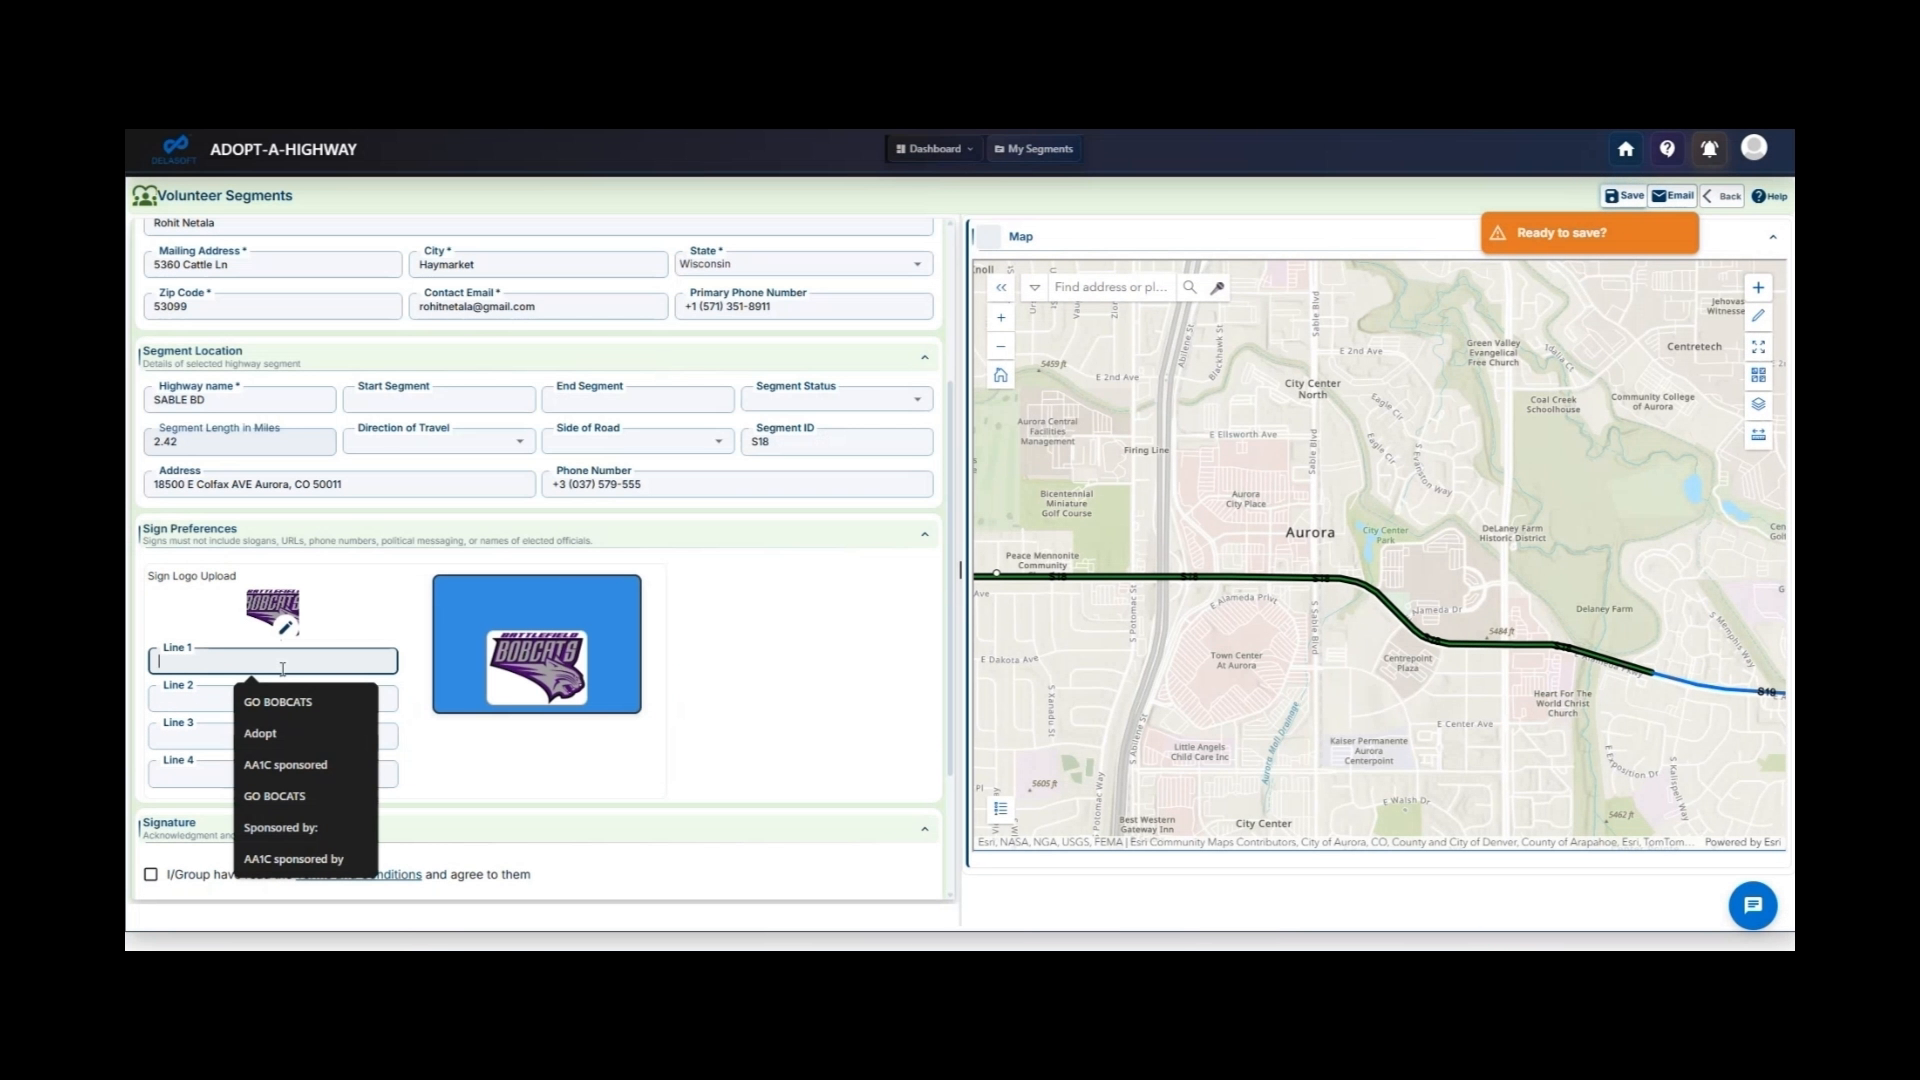Screen dimensions: 1920x1080
Task: Zoom out using the map minus button
Action: coord(1000,346)
